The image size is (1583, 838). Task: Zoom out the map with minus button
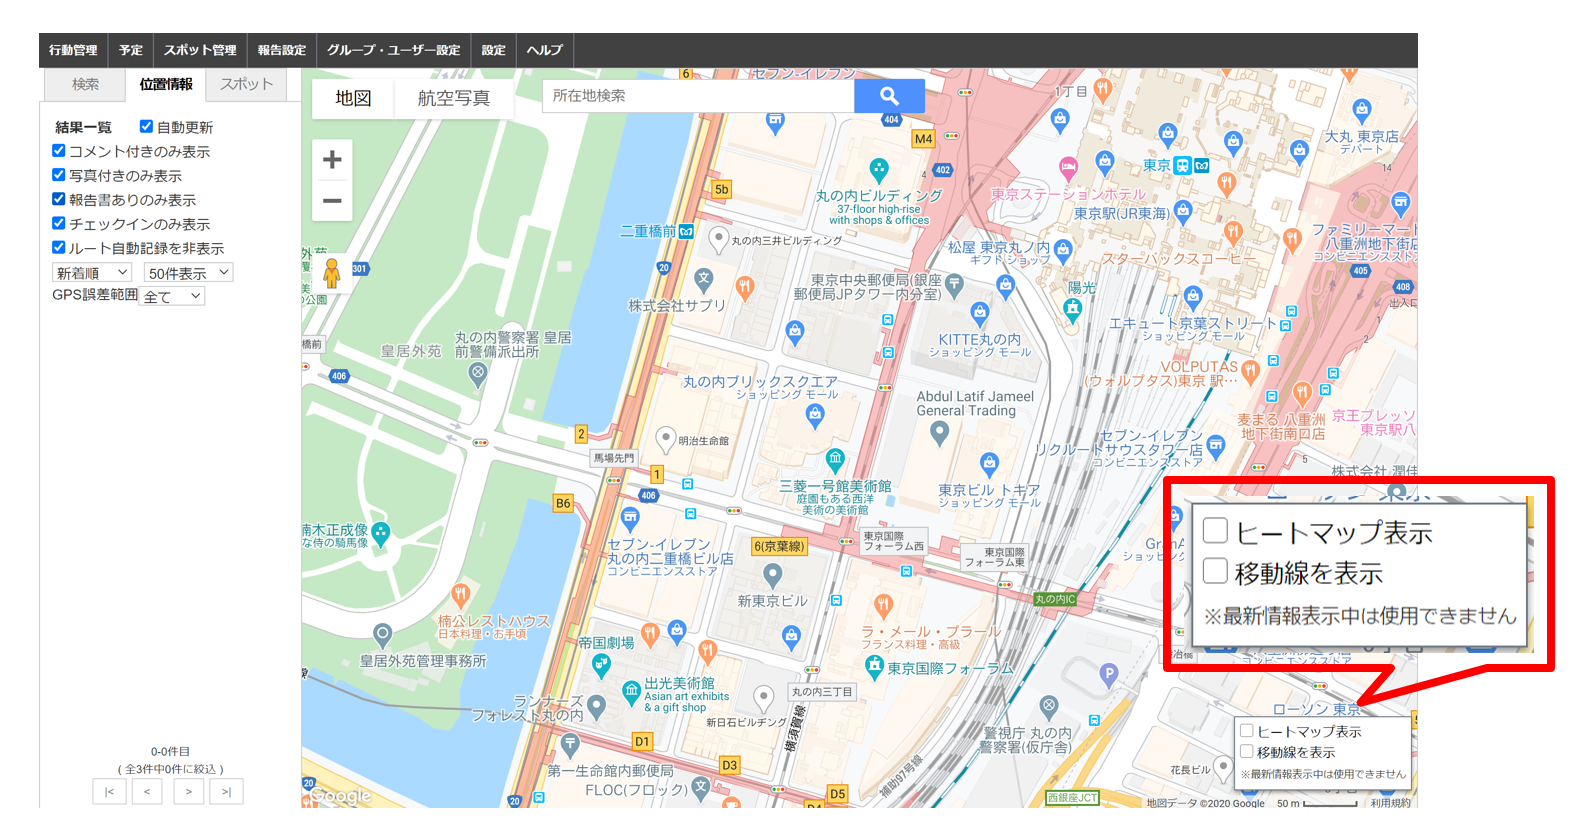pos(332,201)
